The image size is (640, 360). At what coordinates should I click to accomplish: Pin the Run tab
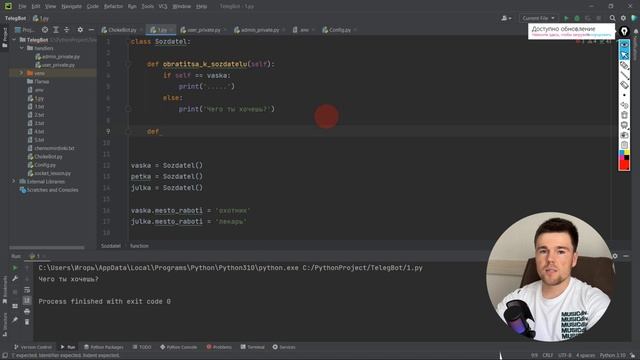[15, 320]
